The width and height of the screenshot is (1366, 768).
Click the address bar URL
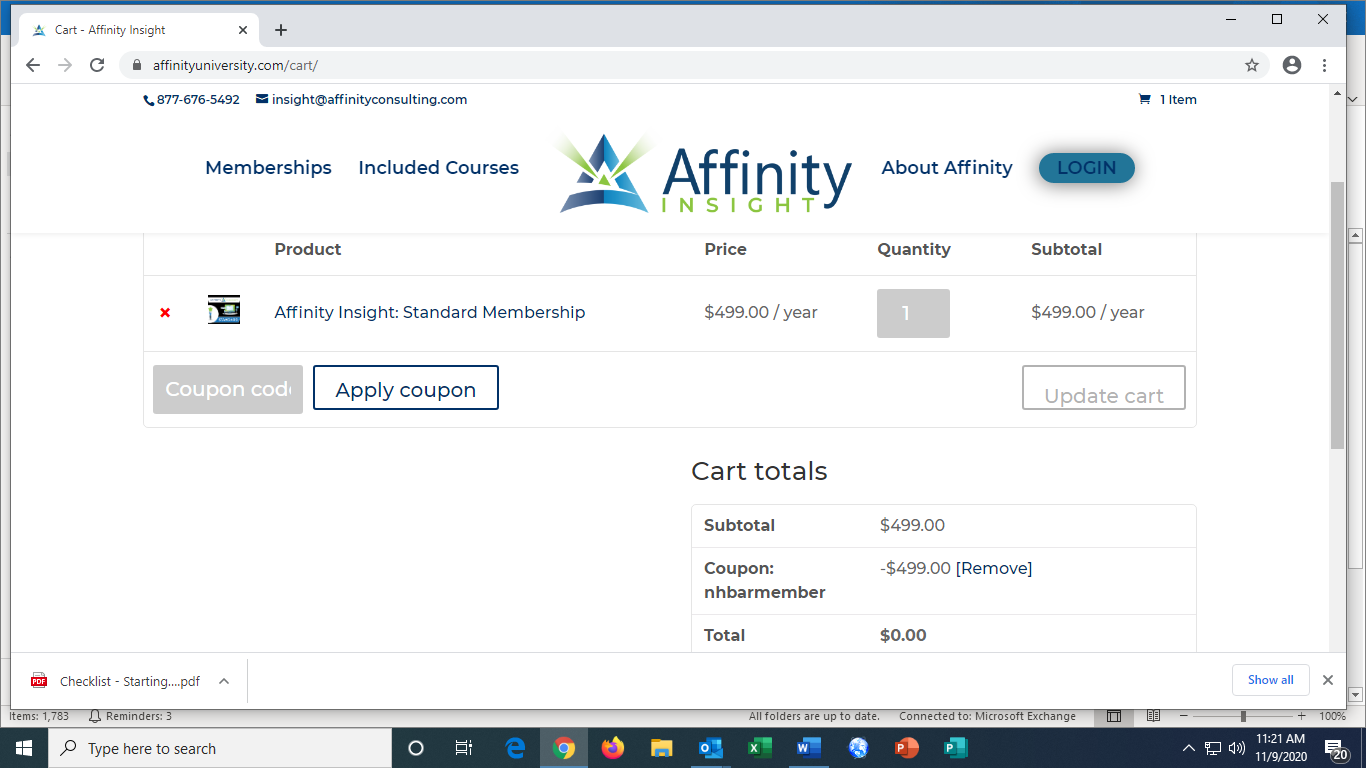[x=235, y=65]
